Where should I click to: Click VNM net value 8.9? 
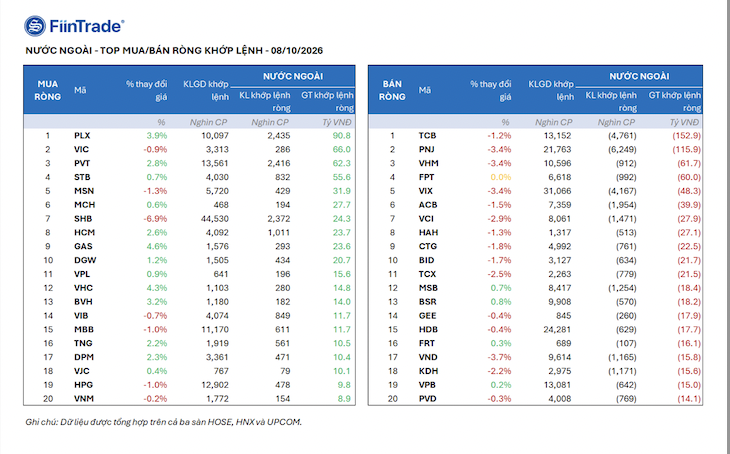coord(344,399)
